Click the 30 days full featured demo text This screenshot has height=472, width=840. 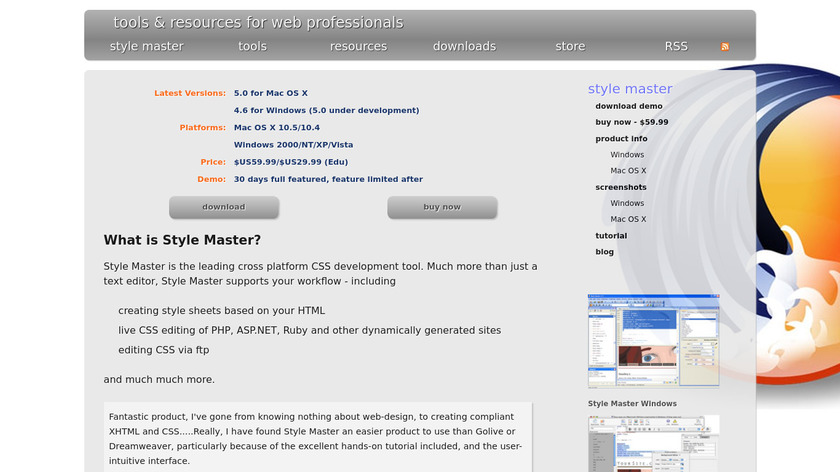click(x=328, y=179)
